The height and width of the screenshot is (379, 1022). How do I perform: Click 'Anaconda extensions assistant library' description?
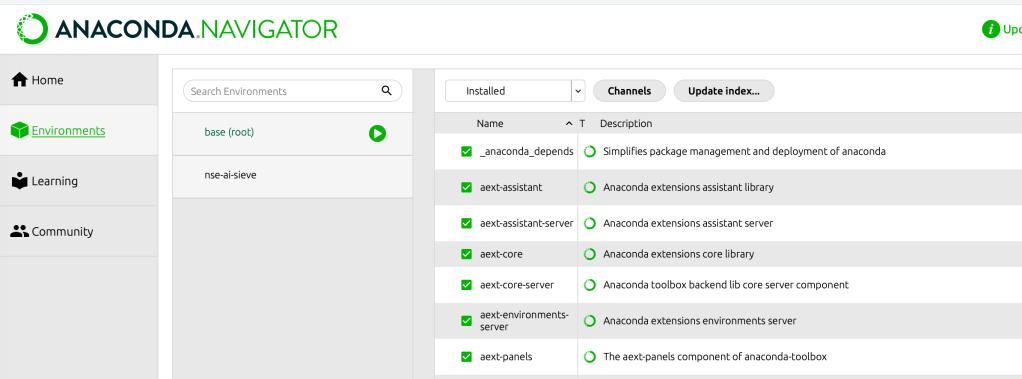(688, 187)
